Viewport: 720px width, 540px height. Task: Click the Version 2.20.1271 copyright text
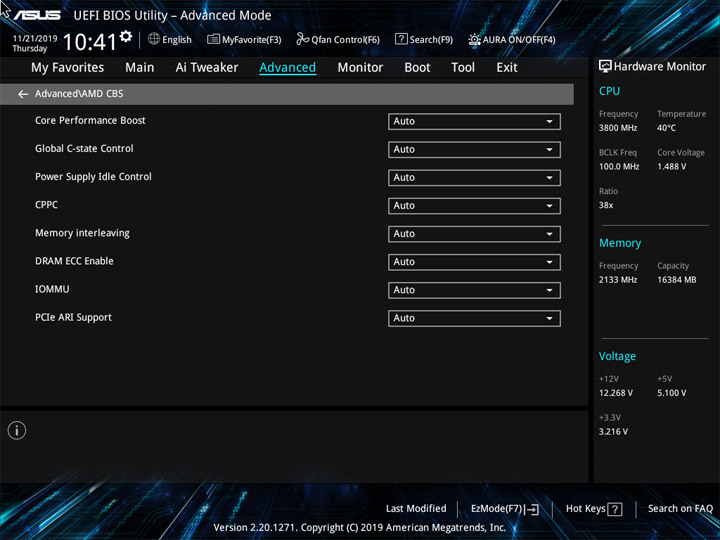pos(360,528)
